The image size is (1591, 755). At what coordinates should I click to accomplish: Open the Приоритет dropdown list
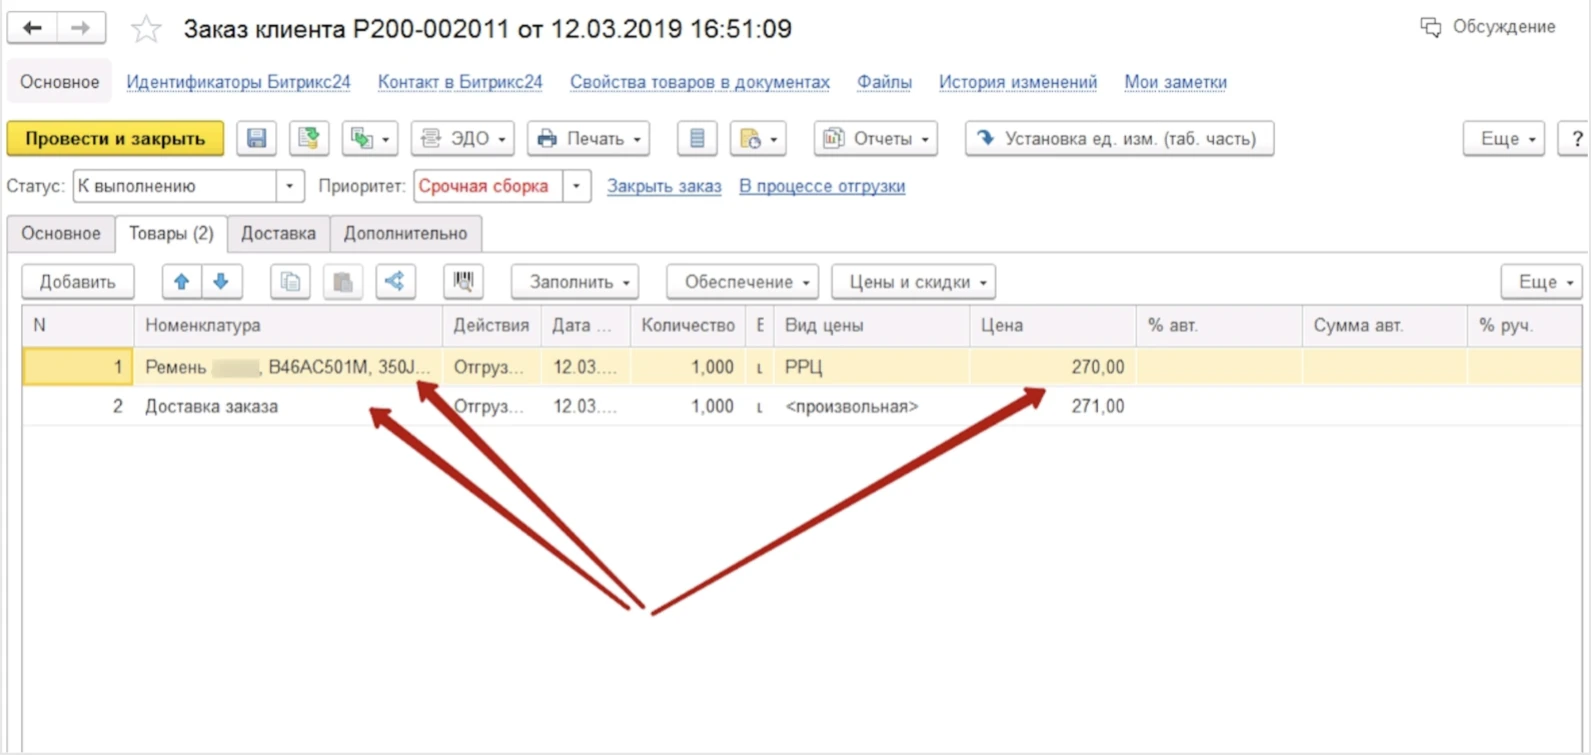576,186
